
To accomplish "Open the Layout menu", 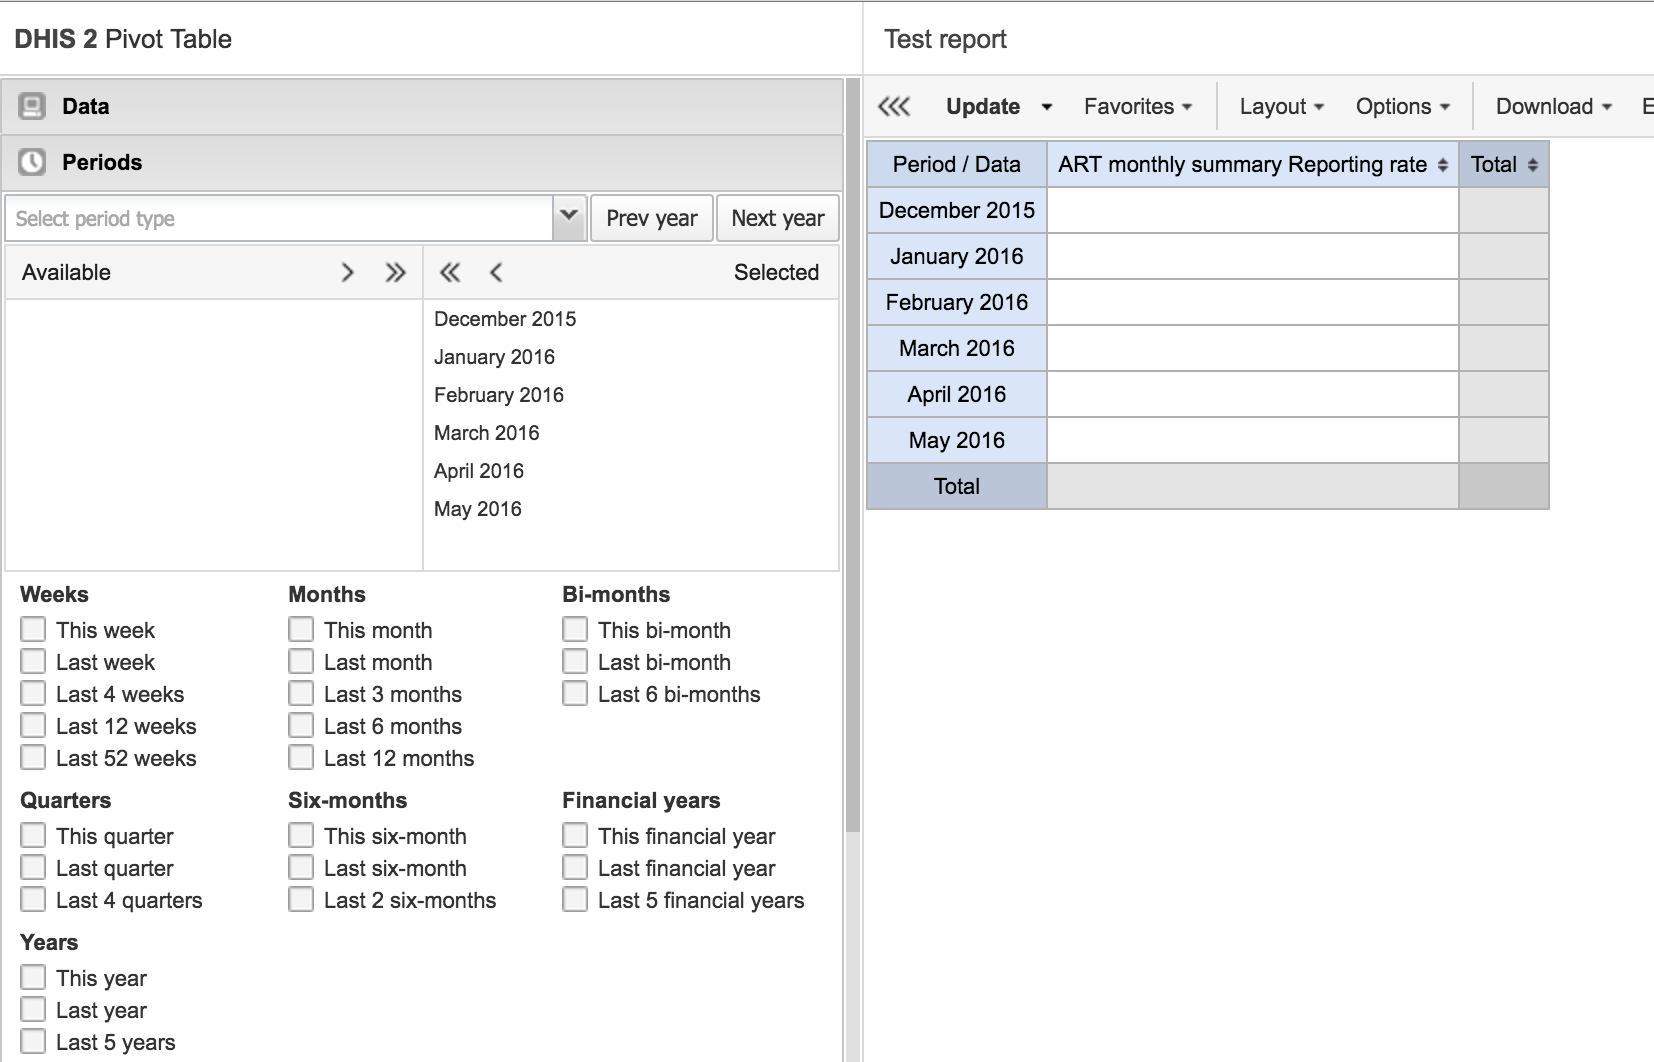I will [x=1281, y=107].
